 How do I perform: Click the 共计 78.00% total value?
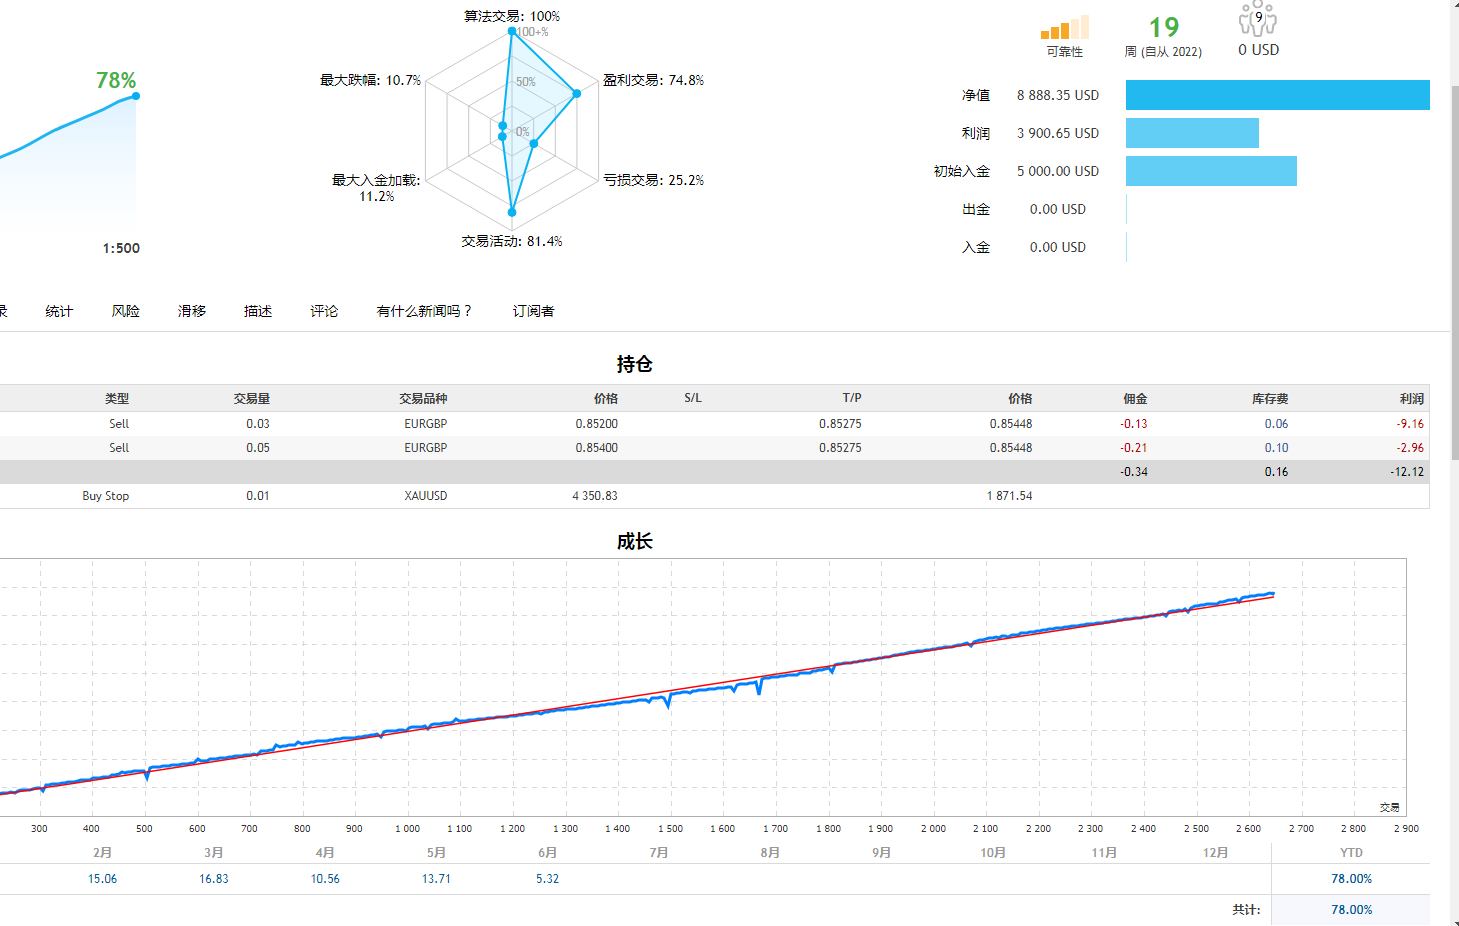click(x=1351, y=910)
